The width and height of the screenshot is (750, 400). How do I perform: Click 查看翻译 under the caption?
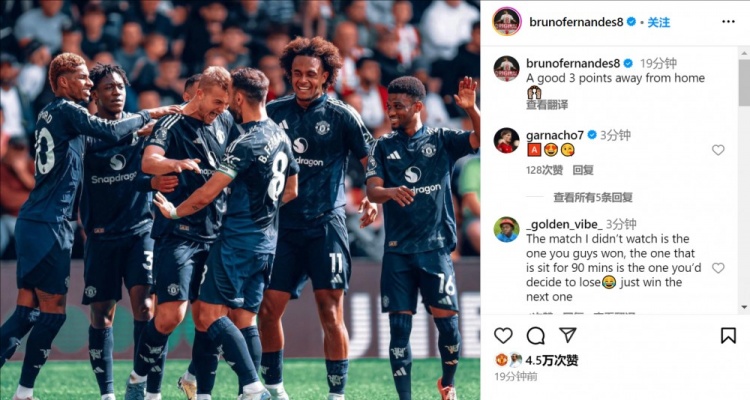547,105
